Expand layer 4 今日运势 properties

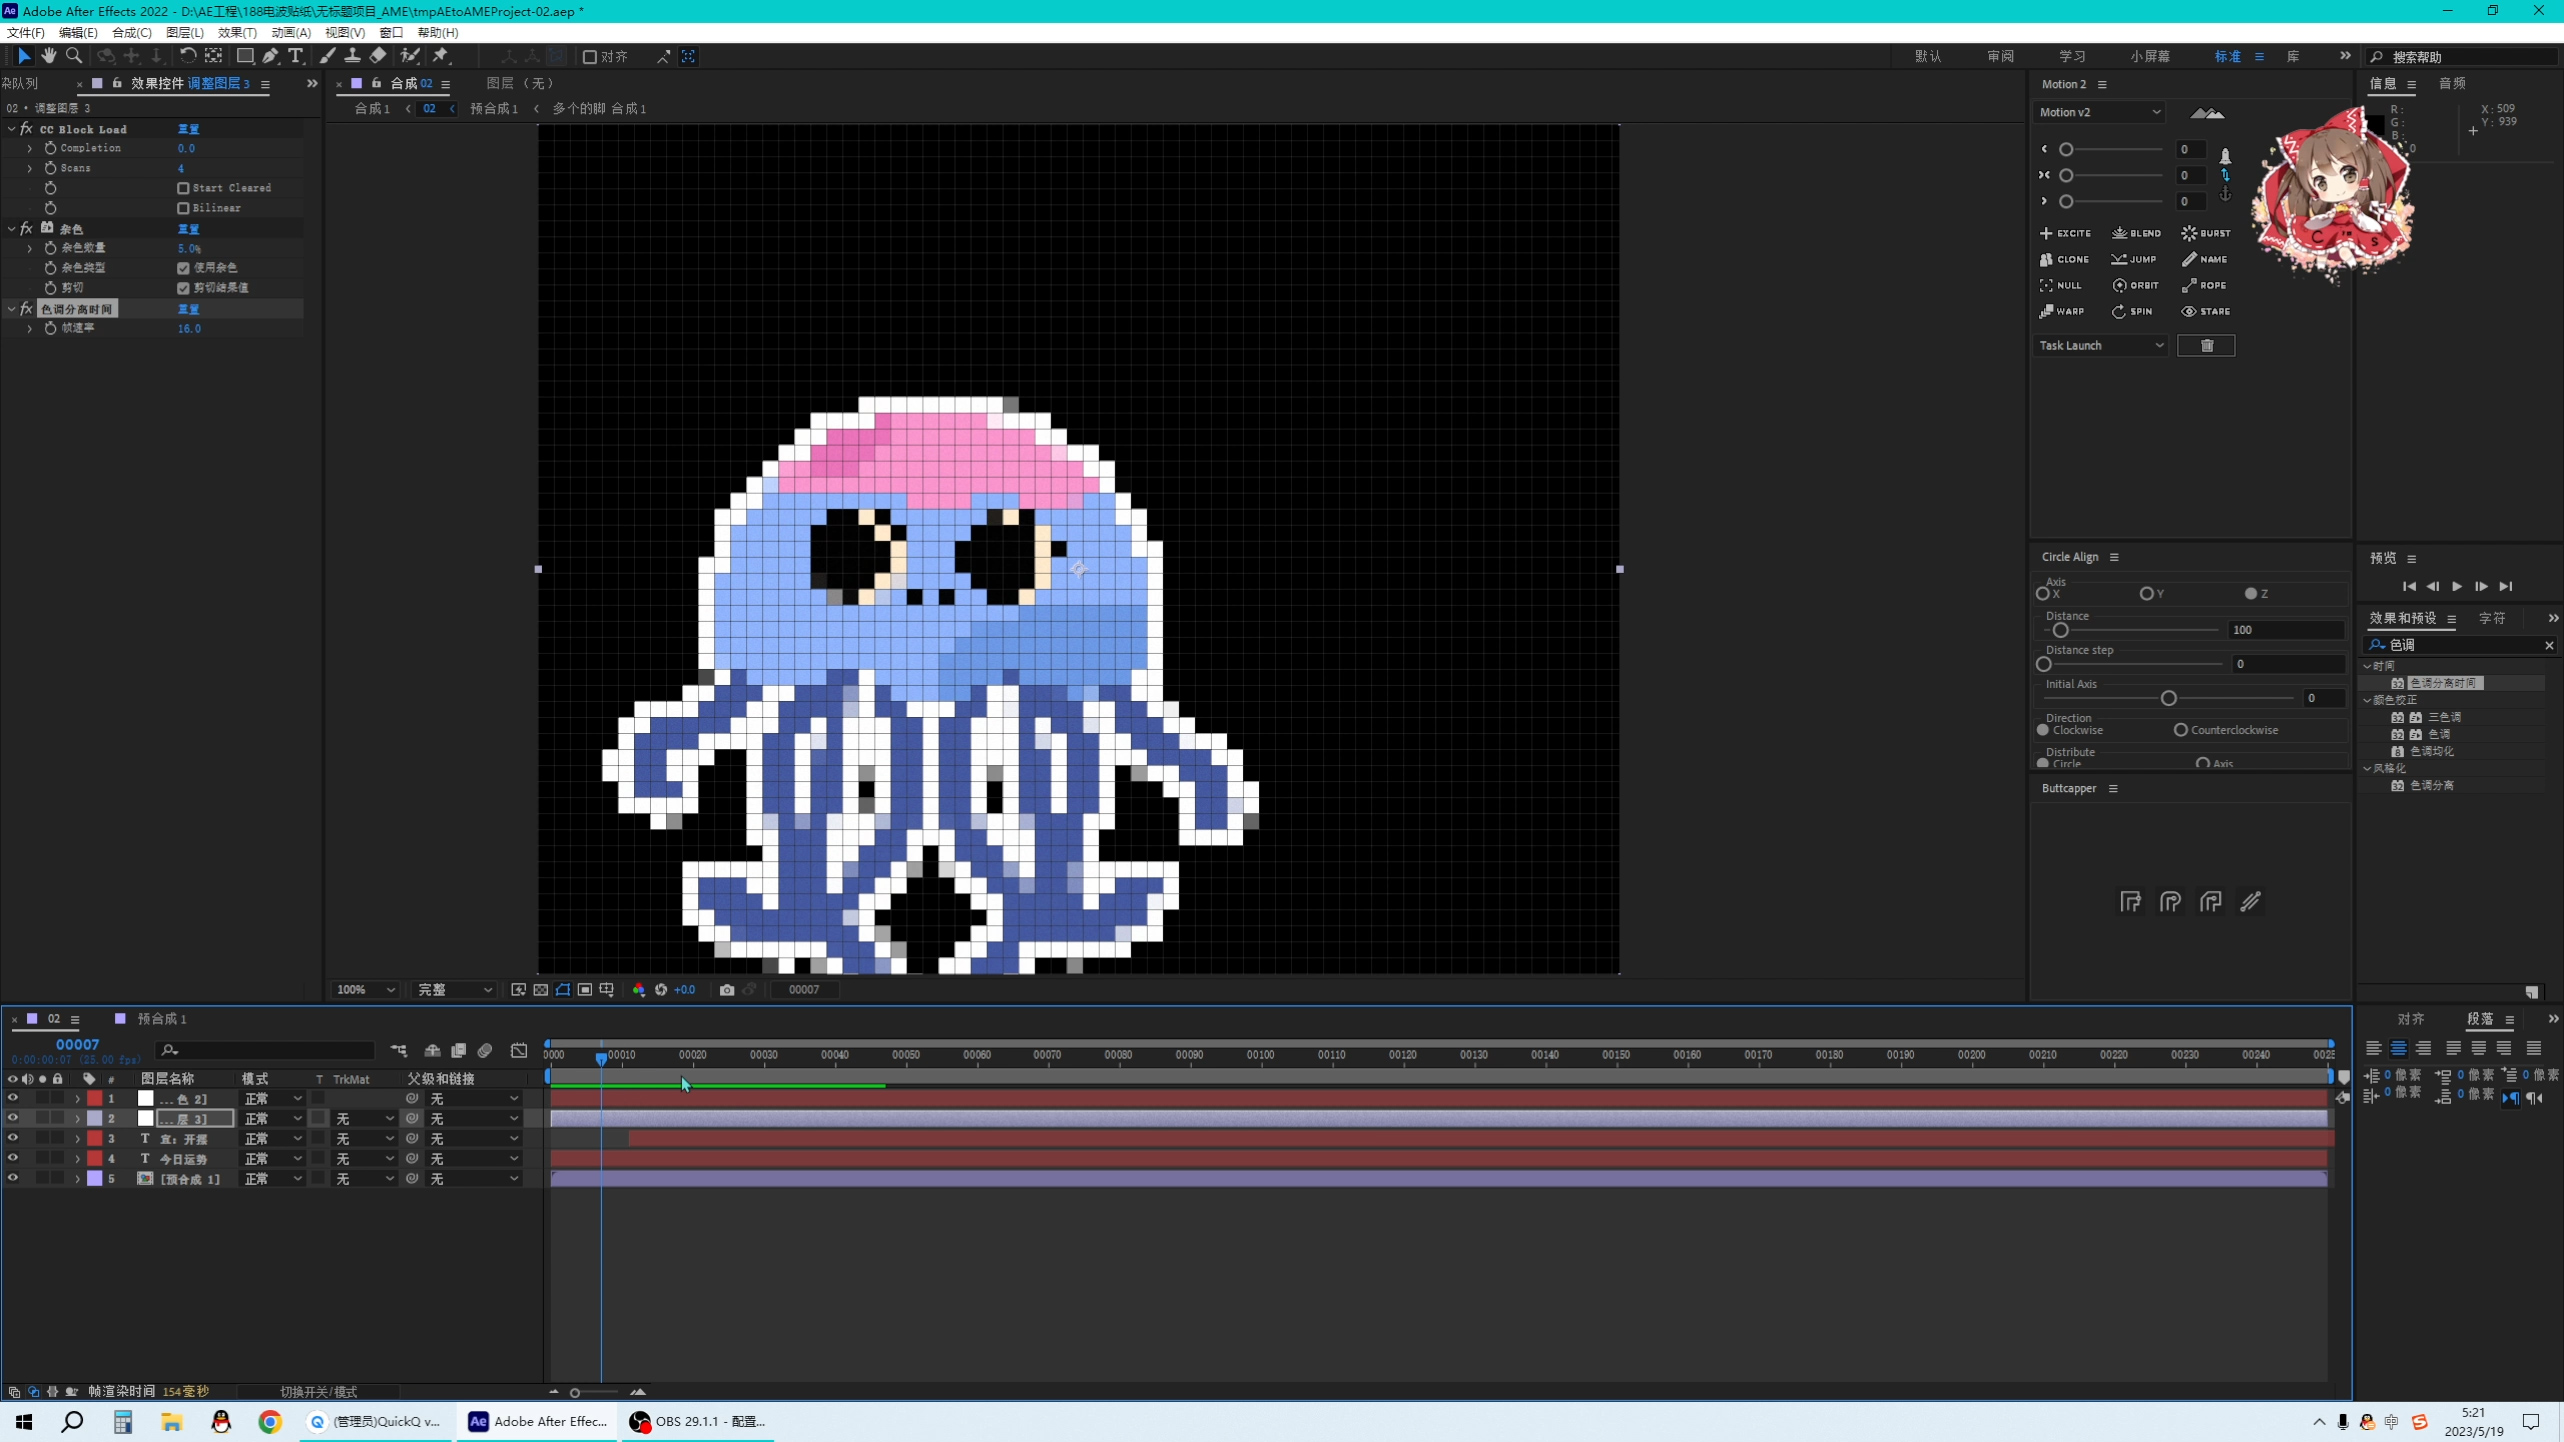77,1158
